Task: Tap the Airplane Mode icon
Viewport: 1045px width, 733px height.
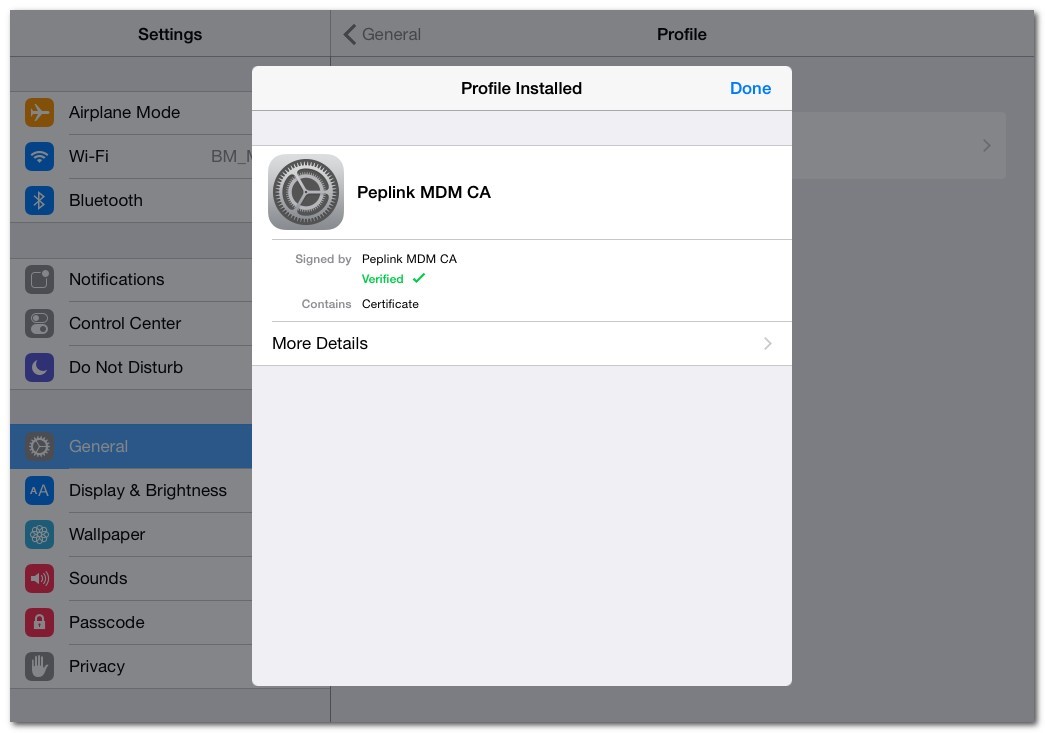Action: (x=39, y=113)
